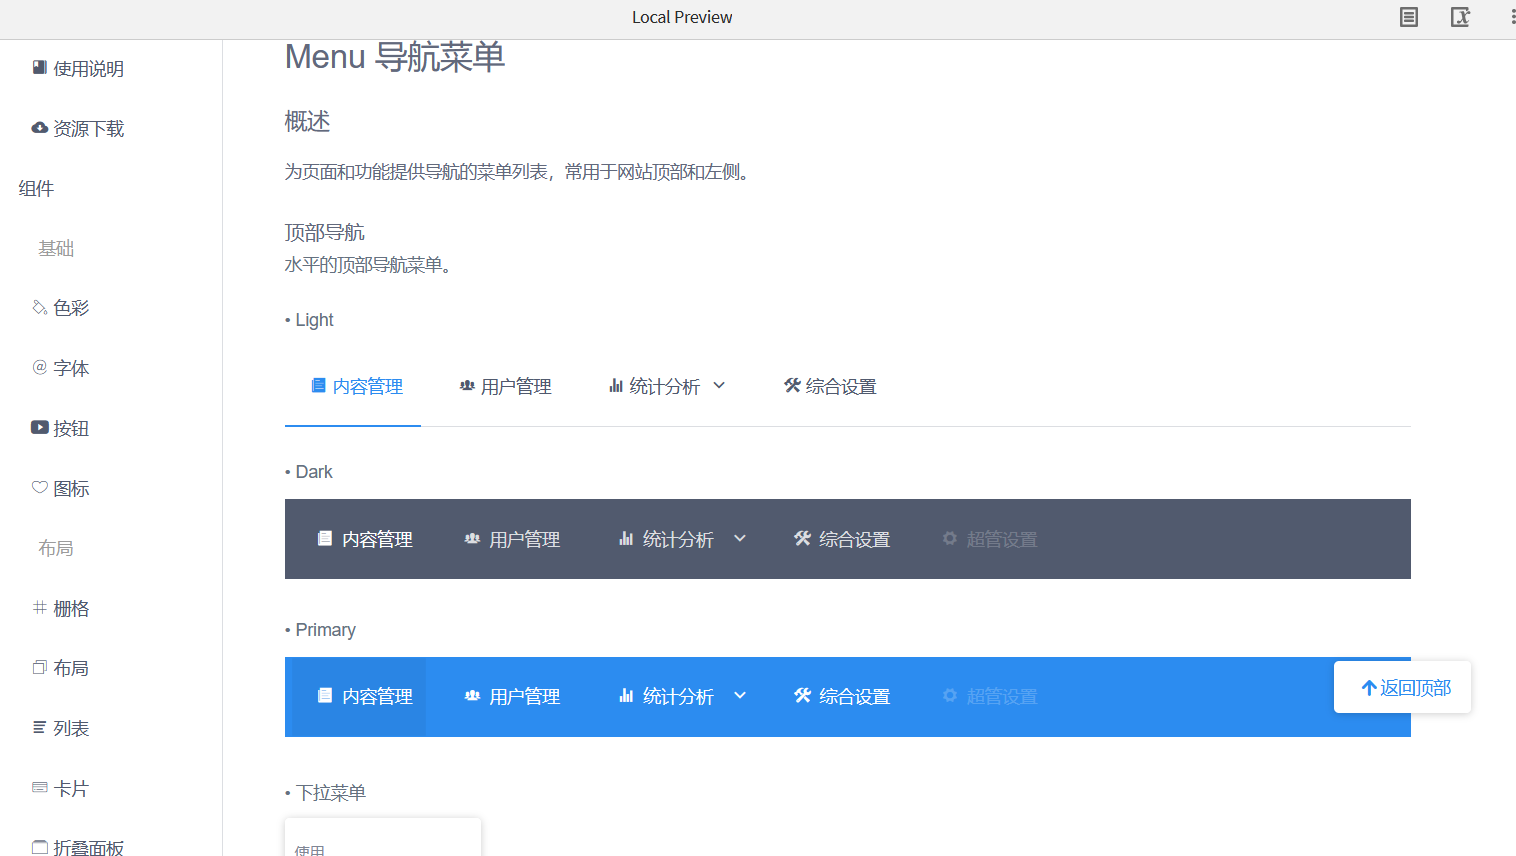This screenshot has width=1516, height=856.
Task: Click the bar chart icon in Dark menu 统计分析
Action: coord(626,538)
